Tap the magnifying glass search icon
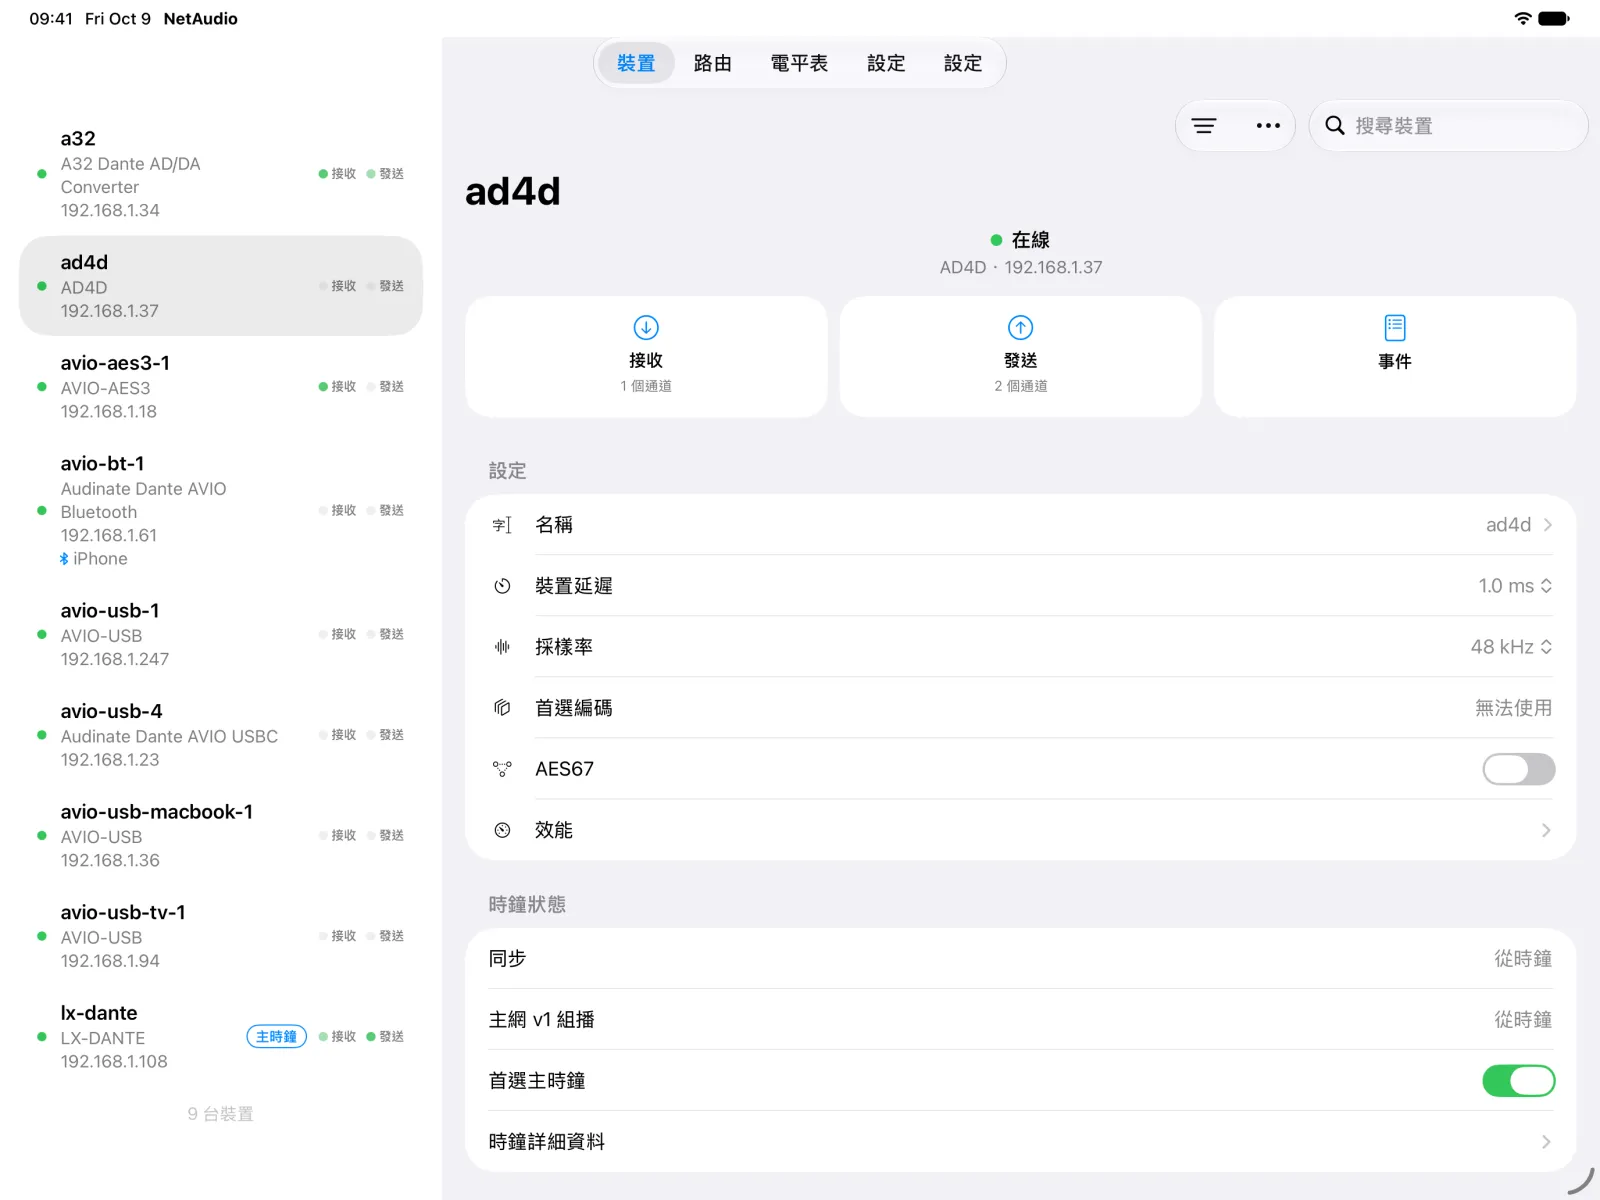This screenshot has height=1200, width=1600. click(1334, 126)
